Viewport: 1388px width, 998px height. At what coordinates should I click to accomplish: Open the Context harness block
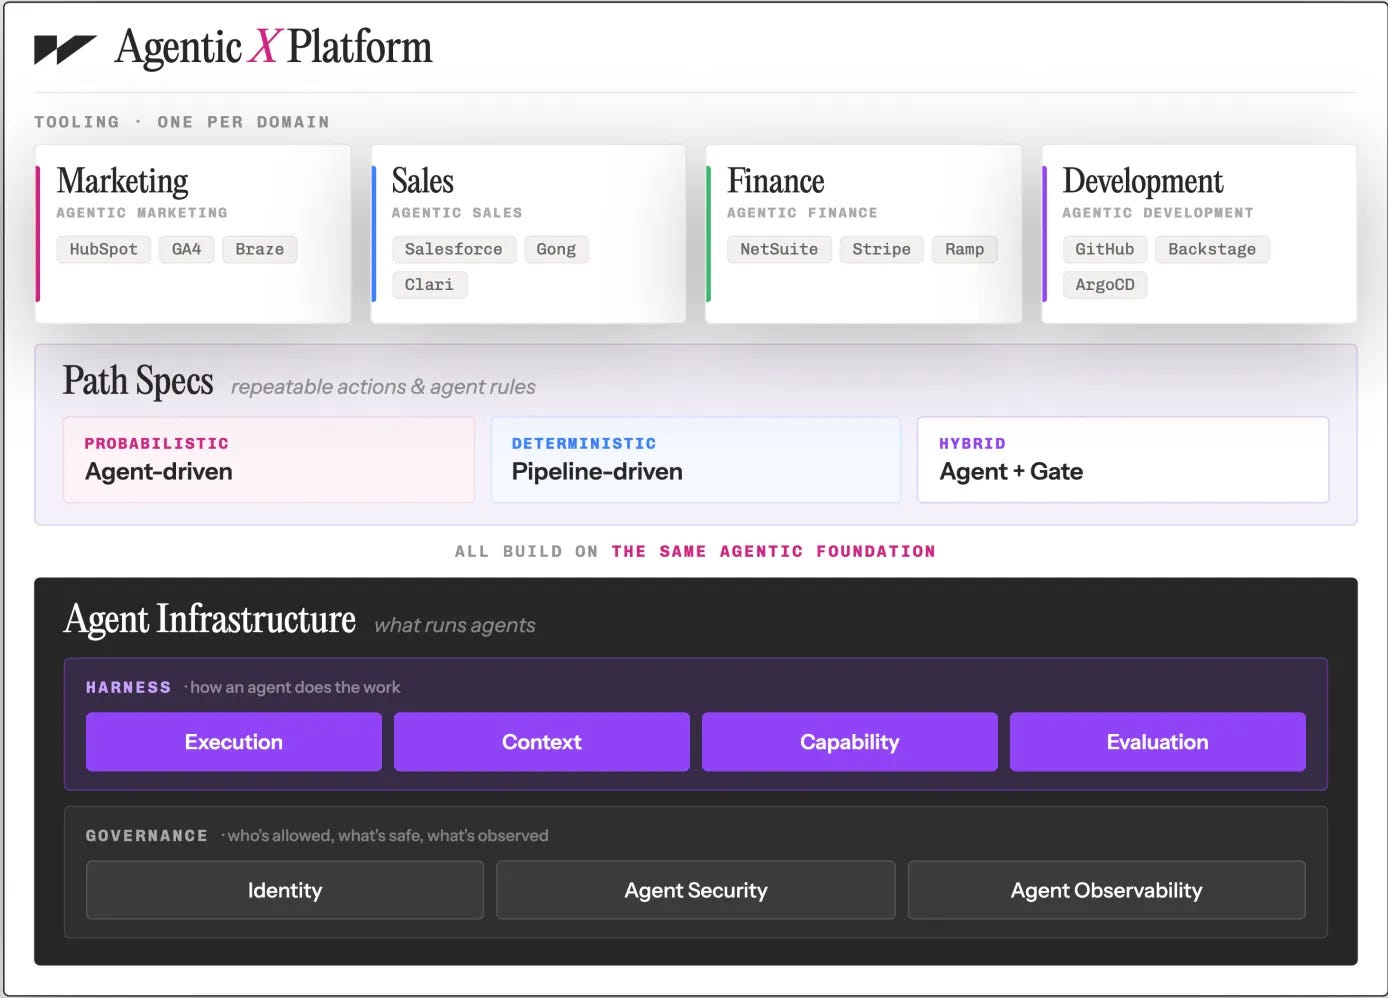coord(542,742)
